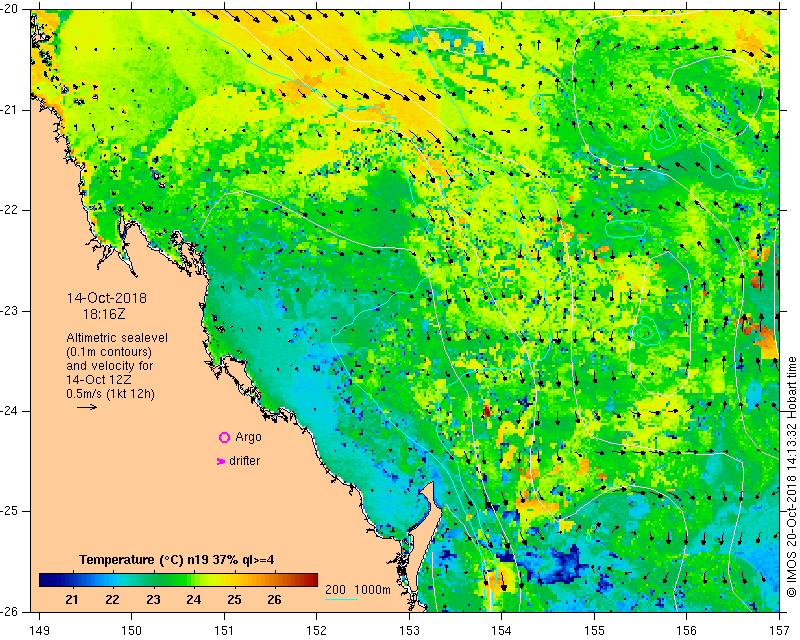This screenshot has width=800, height=640.
Task: Click the '151' longitude axis label
Action: [224, 631]
